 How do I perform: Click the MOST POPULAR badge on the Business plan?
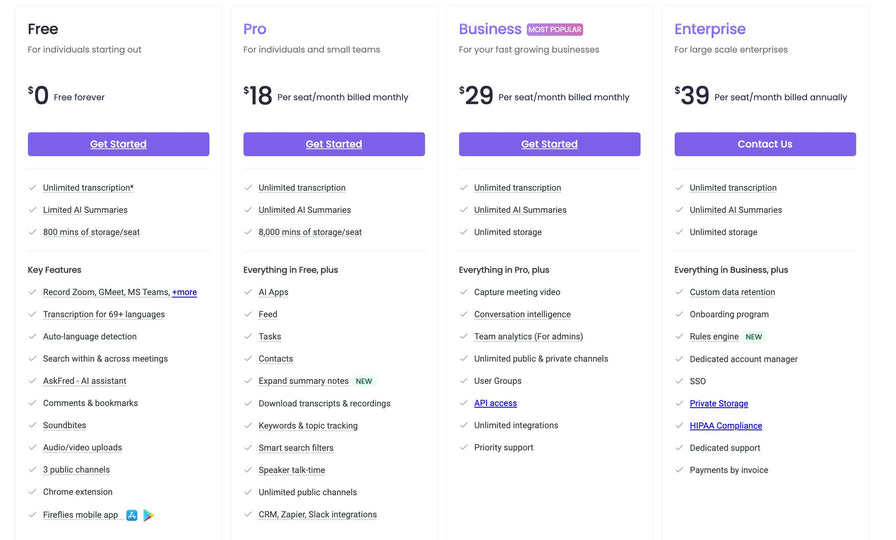coord(555,30)
